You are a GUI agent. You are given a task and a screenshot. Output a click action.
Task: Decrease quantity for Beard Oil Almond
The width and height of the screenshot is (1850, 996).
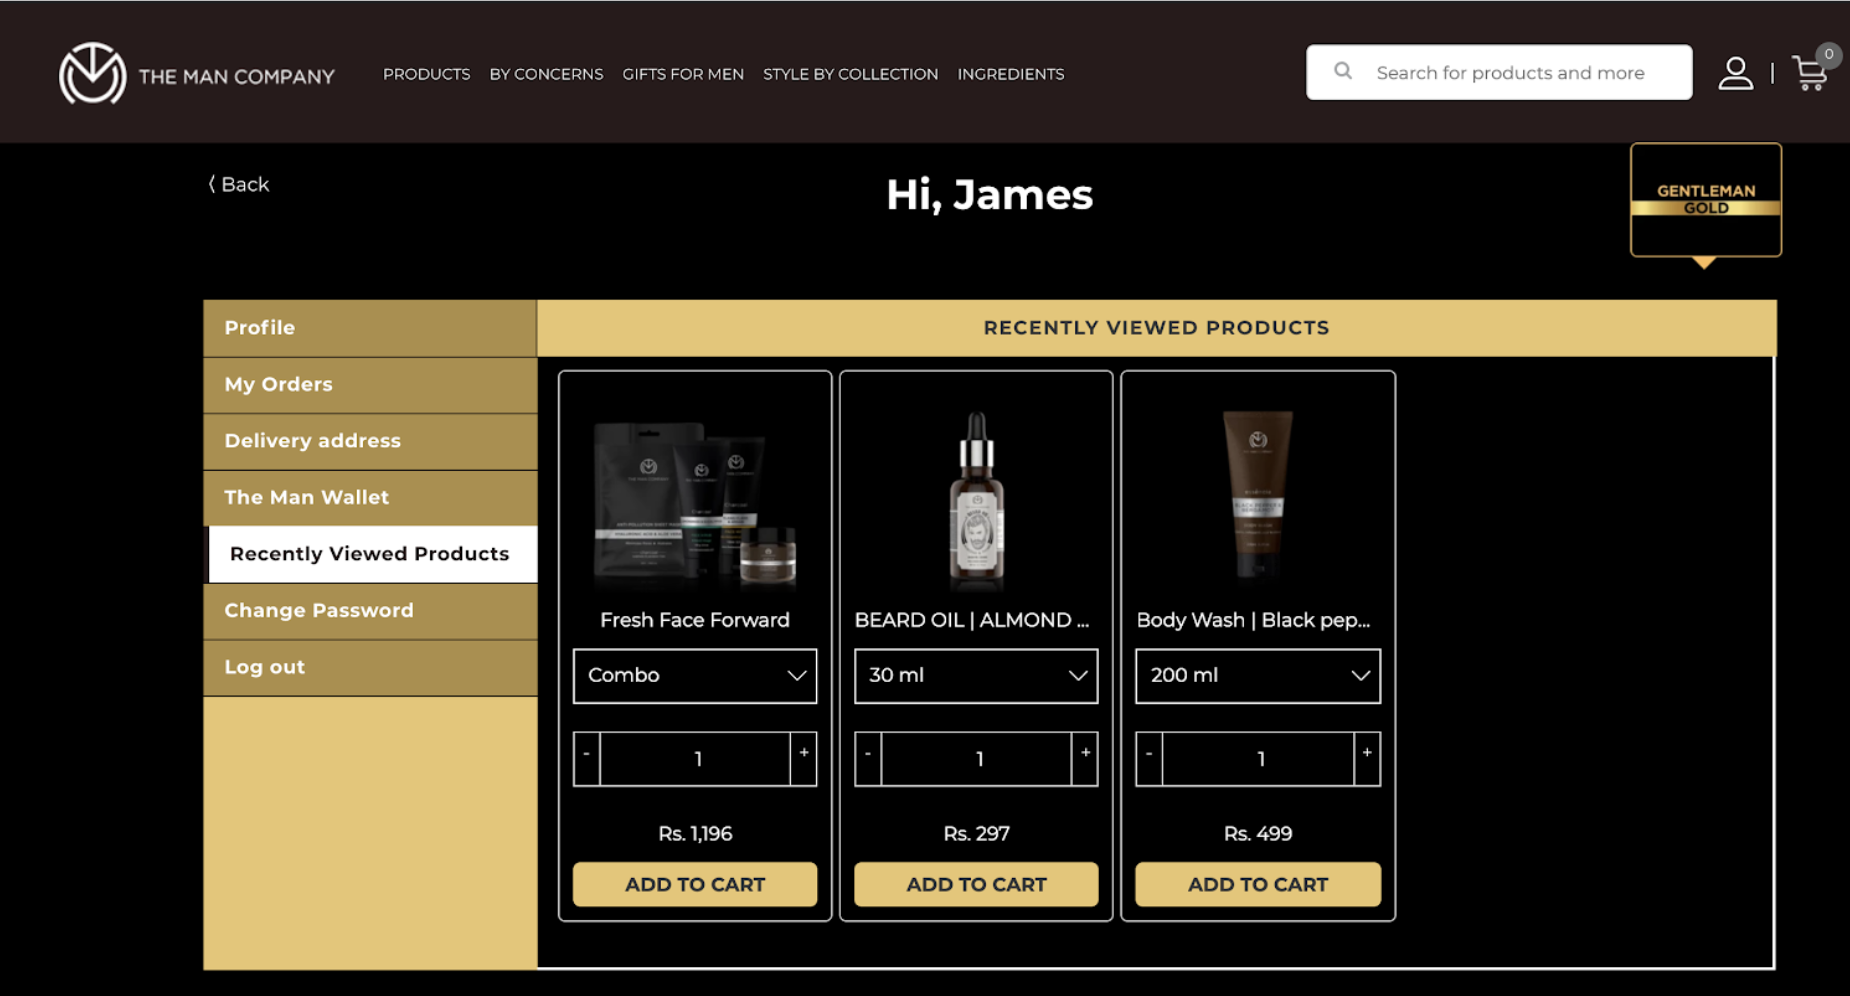pyautogui.click(x=868, y=759)
